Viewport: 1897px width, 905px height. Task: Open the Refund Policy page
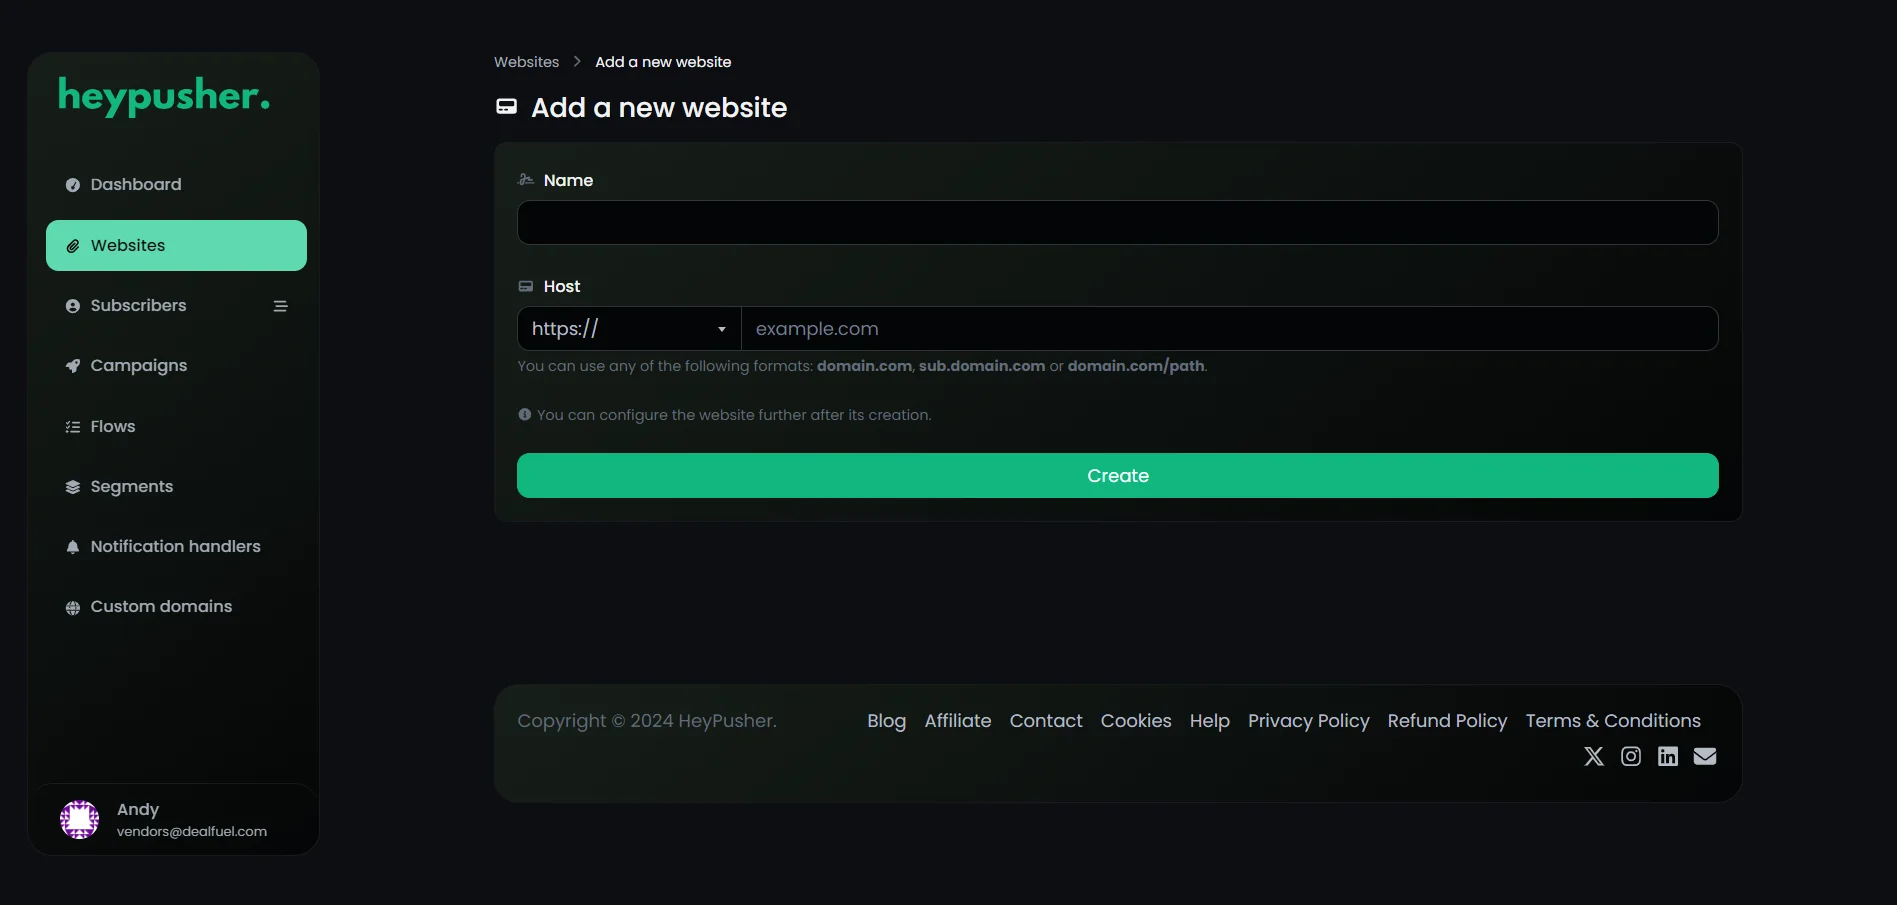pos(1447,720)
